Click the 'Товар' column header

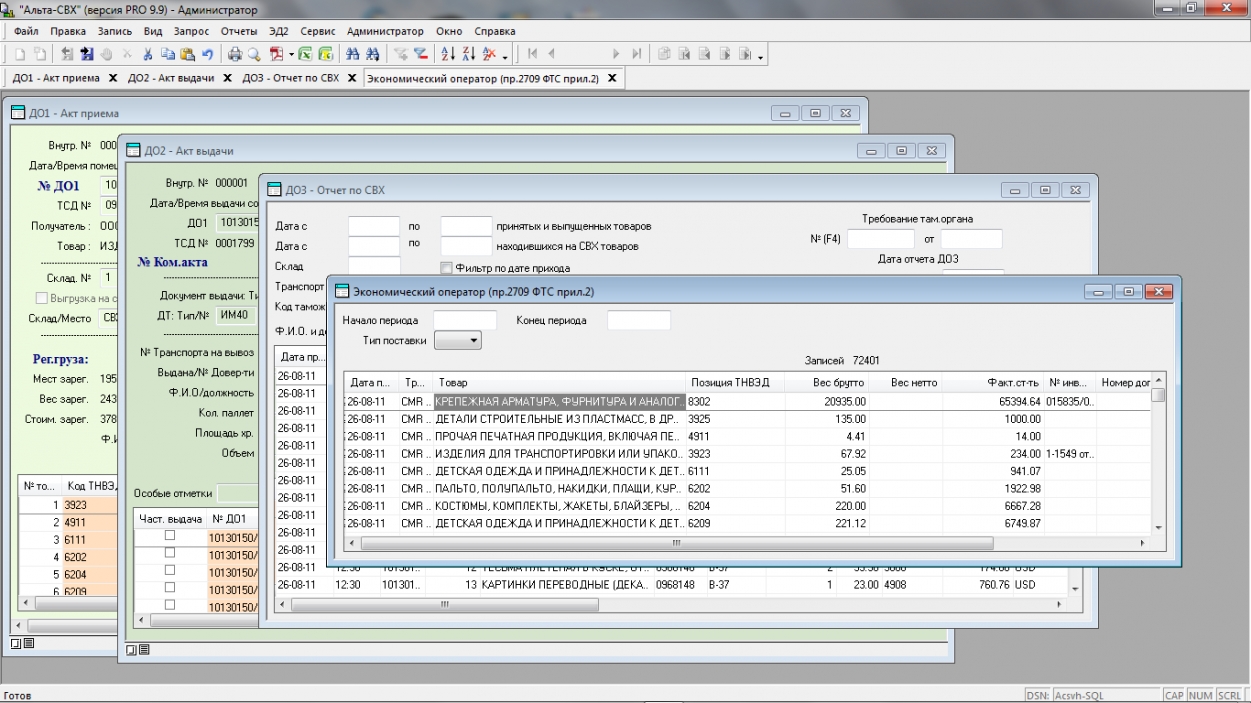coord(453,383)
